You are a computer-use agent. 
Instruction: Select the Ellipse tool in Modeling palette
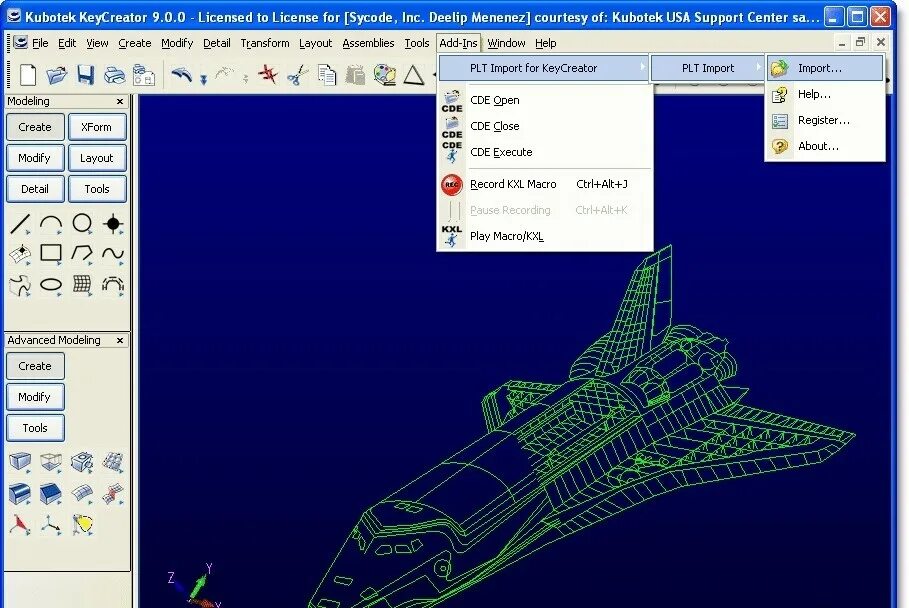click(51, 285)
